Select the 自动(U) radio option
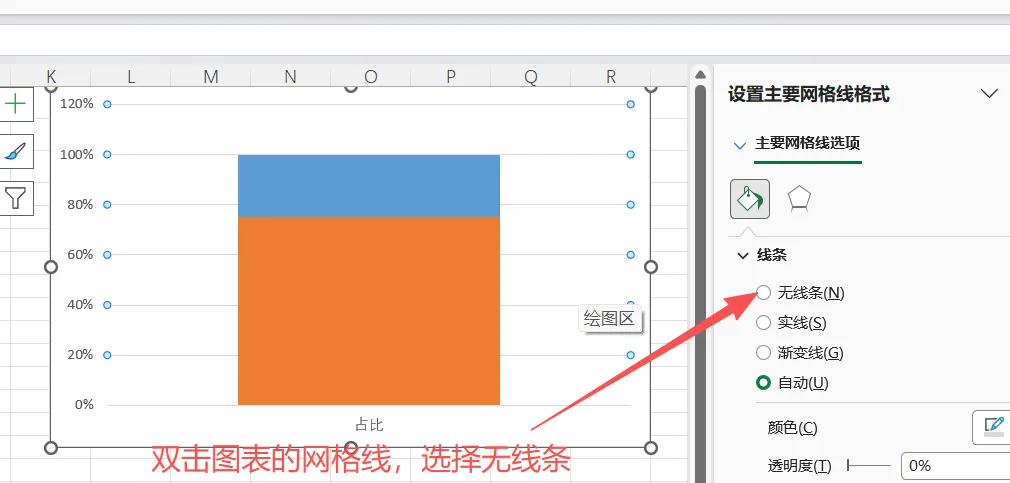This screenshot has height=483, width=1010. (x=763, y=383)
